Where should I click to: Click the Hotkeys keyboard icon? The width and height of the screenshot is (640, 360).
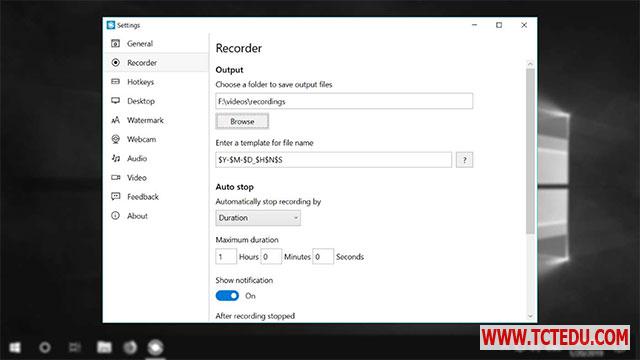[116, 82]
